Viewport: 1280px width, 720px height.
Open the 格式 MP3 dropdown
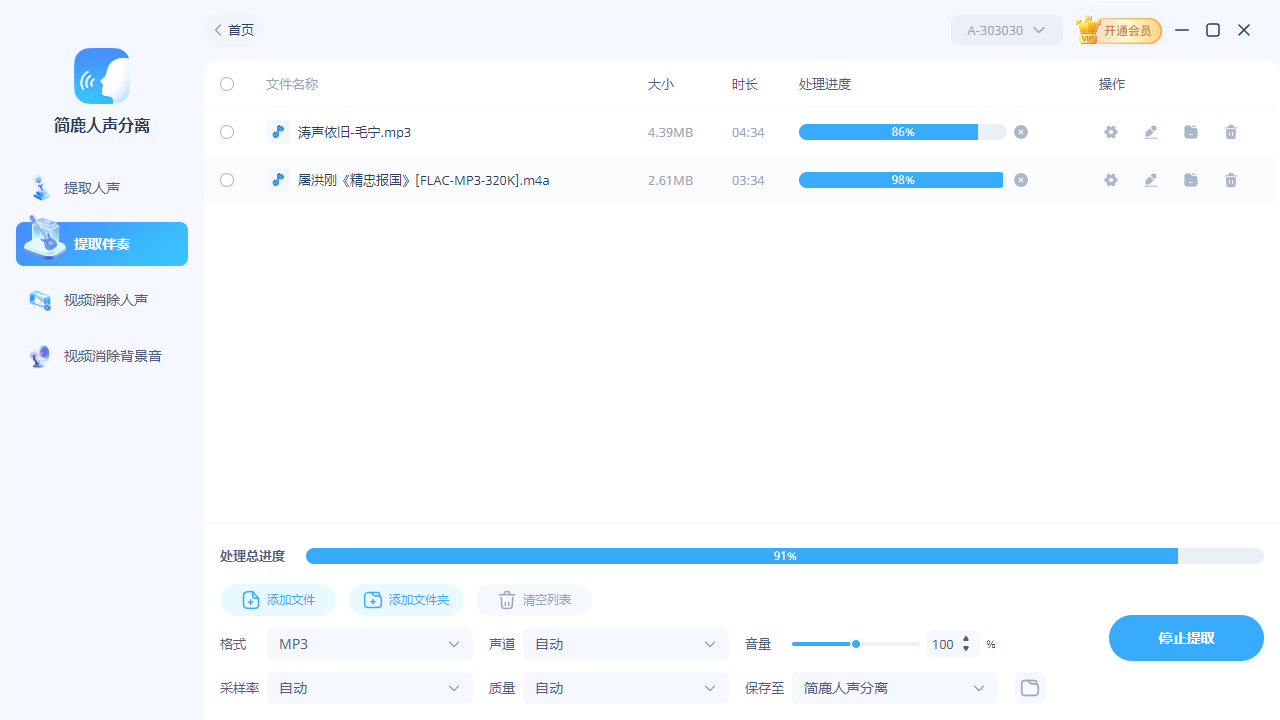click(369, 644)
